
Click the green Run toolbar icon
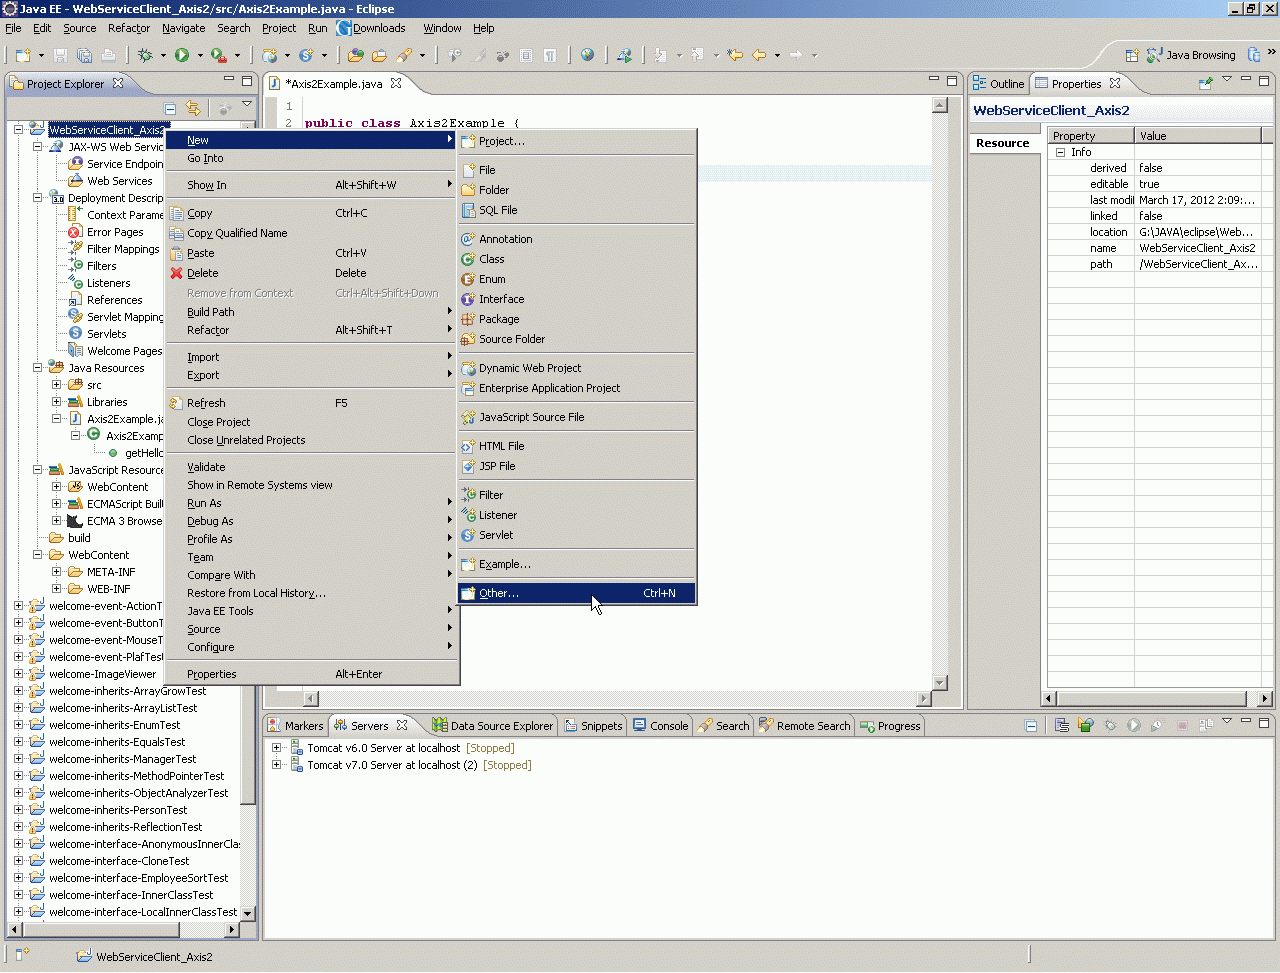pyautogui.click(x=182, y=55)
